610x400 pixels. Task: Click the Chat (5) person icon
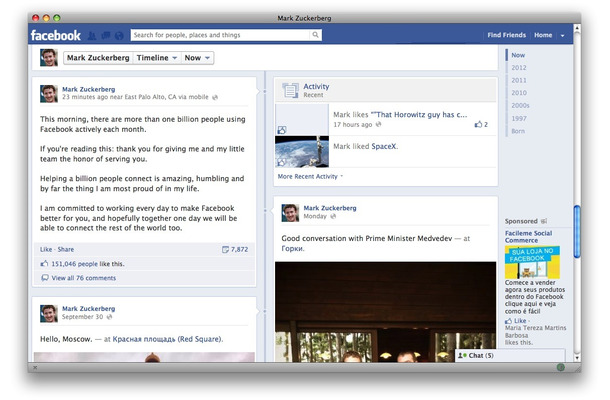point(462,355)
